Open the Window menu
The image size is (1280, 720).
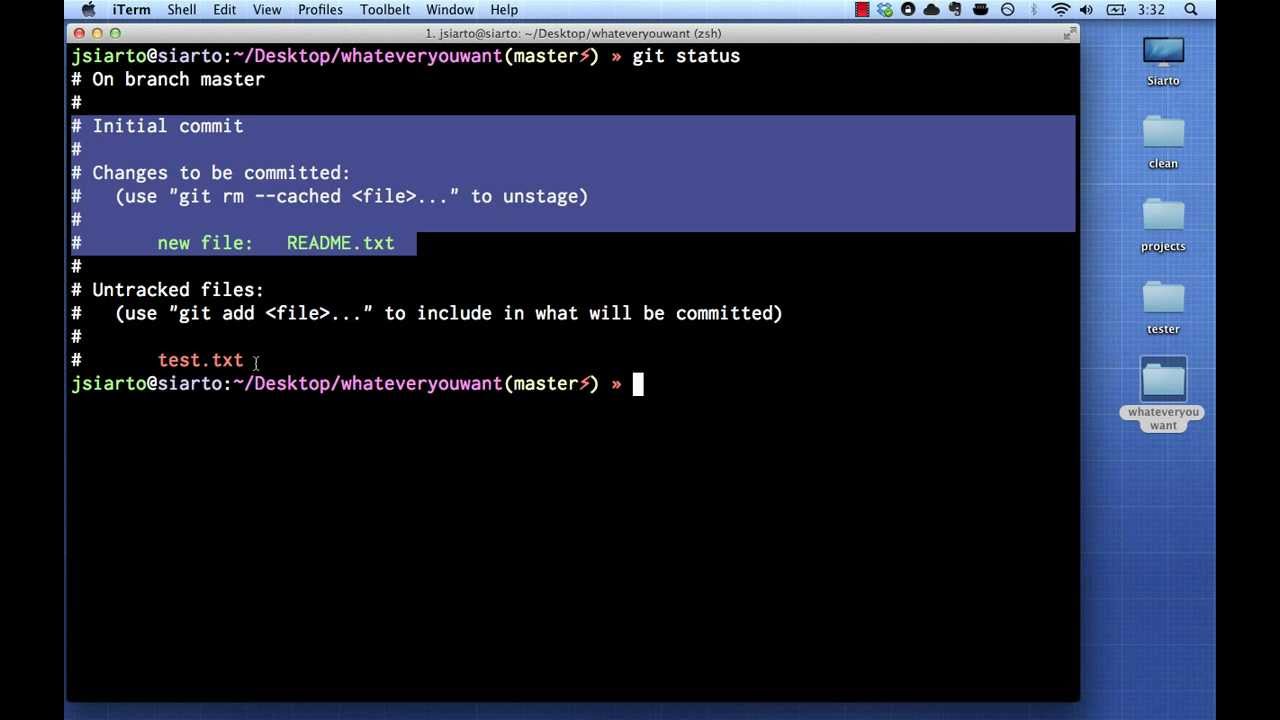coord(450,10)
